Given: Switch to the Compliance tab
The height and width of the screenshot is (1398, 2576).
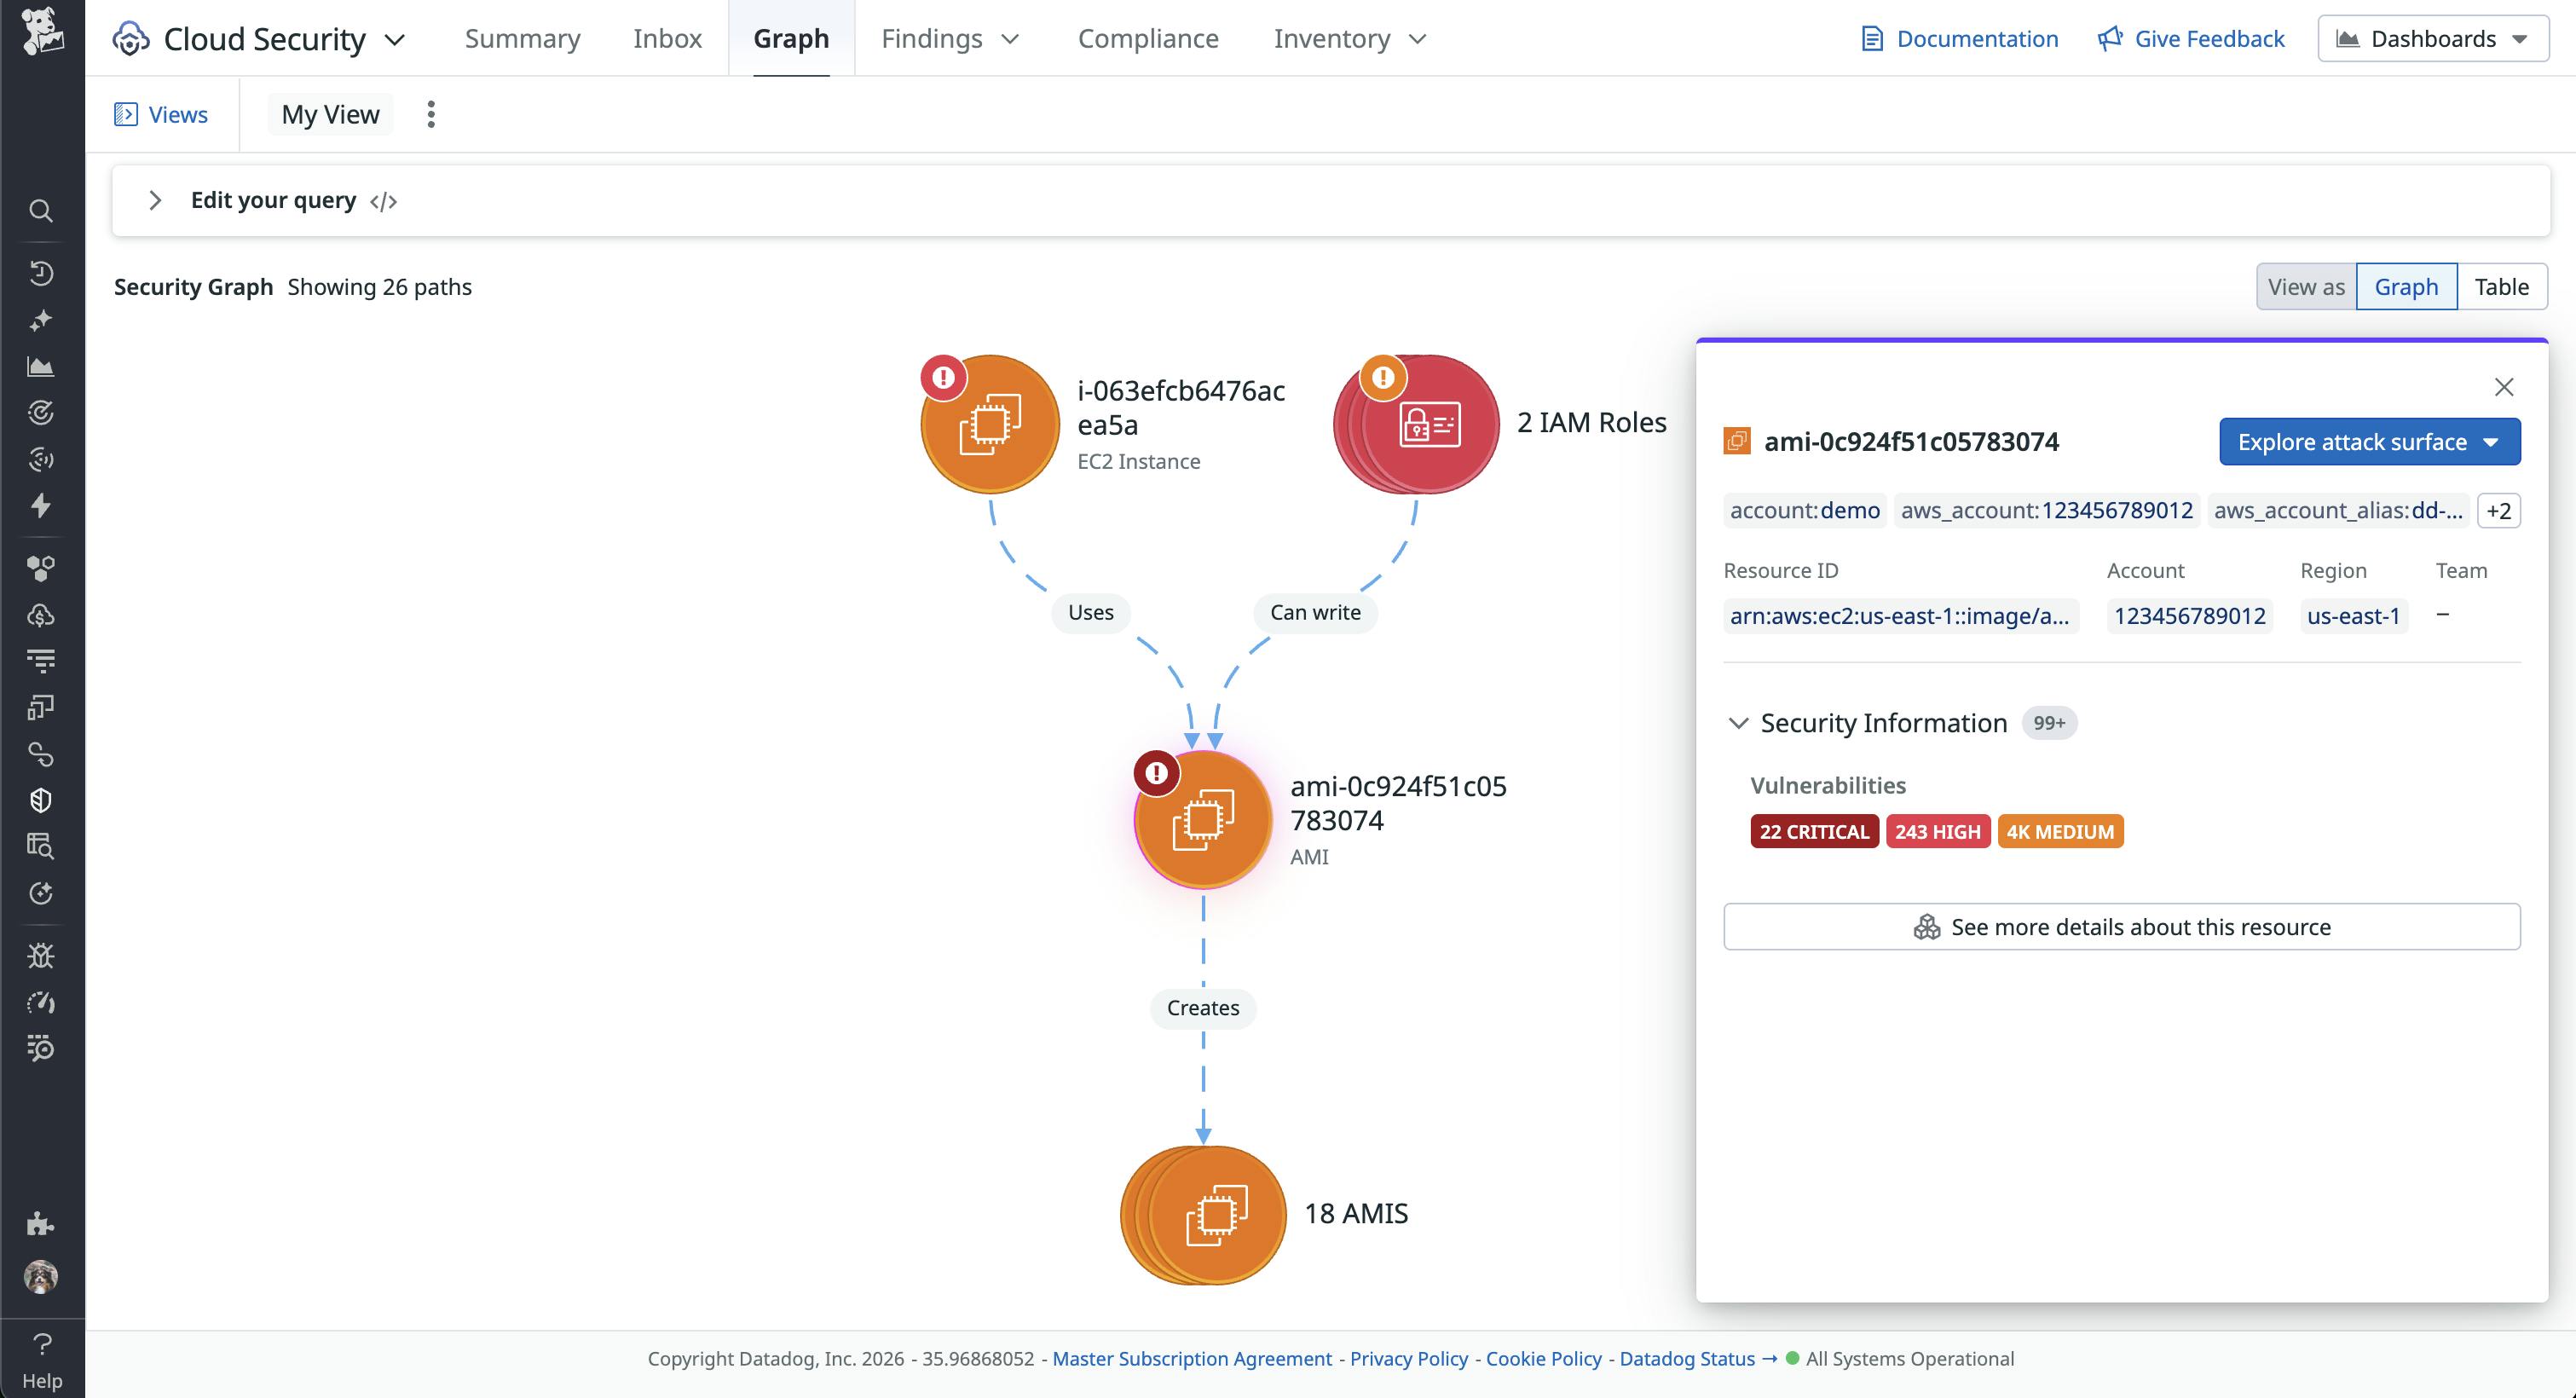Looking at the screenshot, I should [x=1147, y=38].
